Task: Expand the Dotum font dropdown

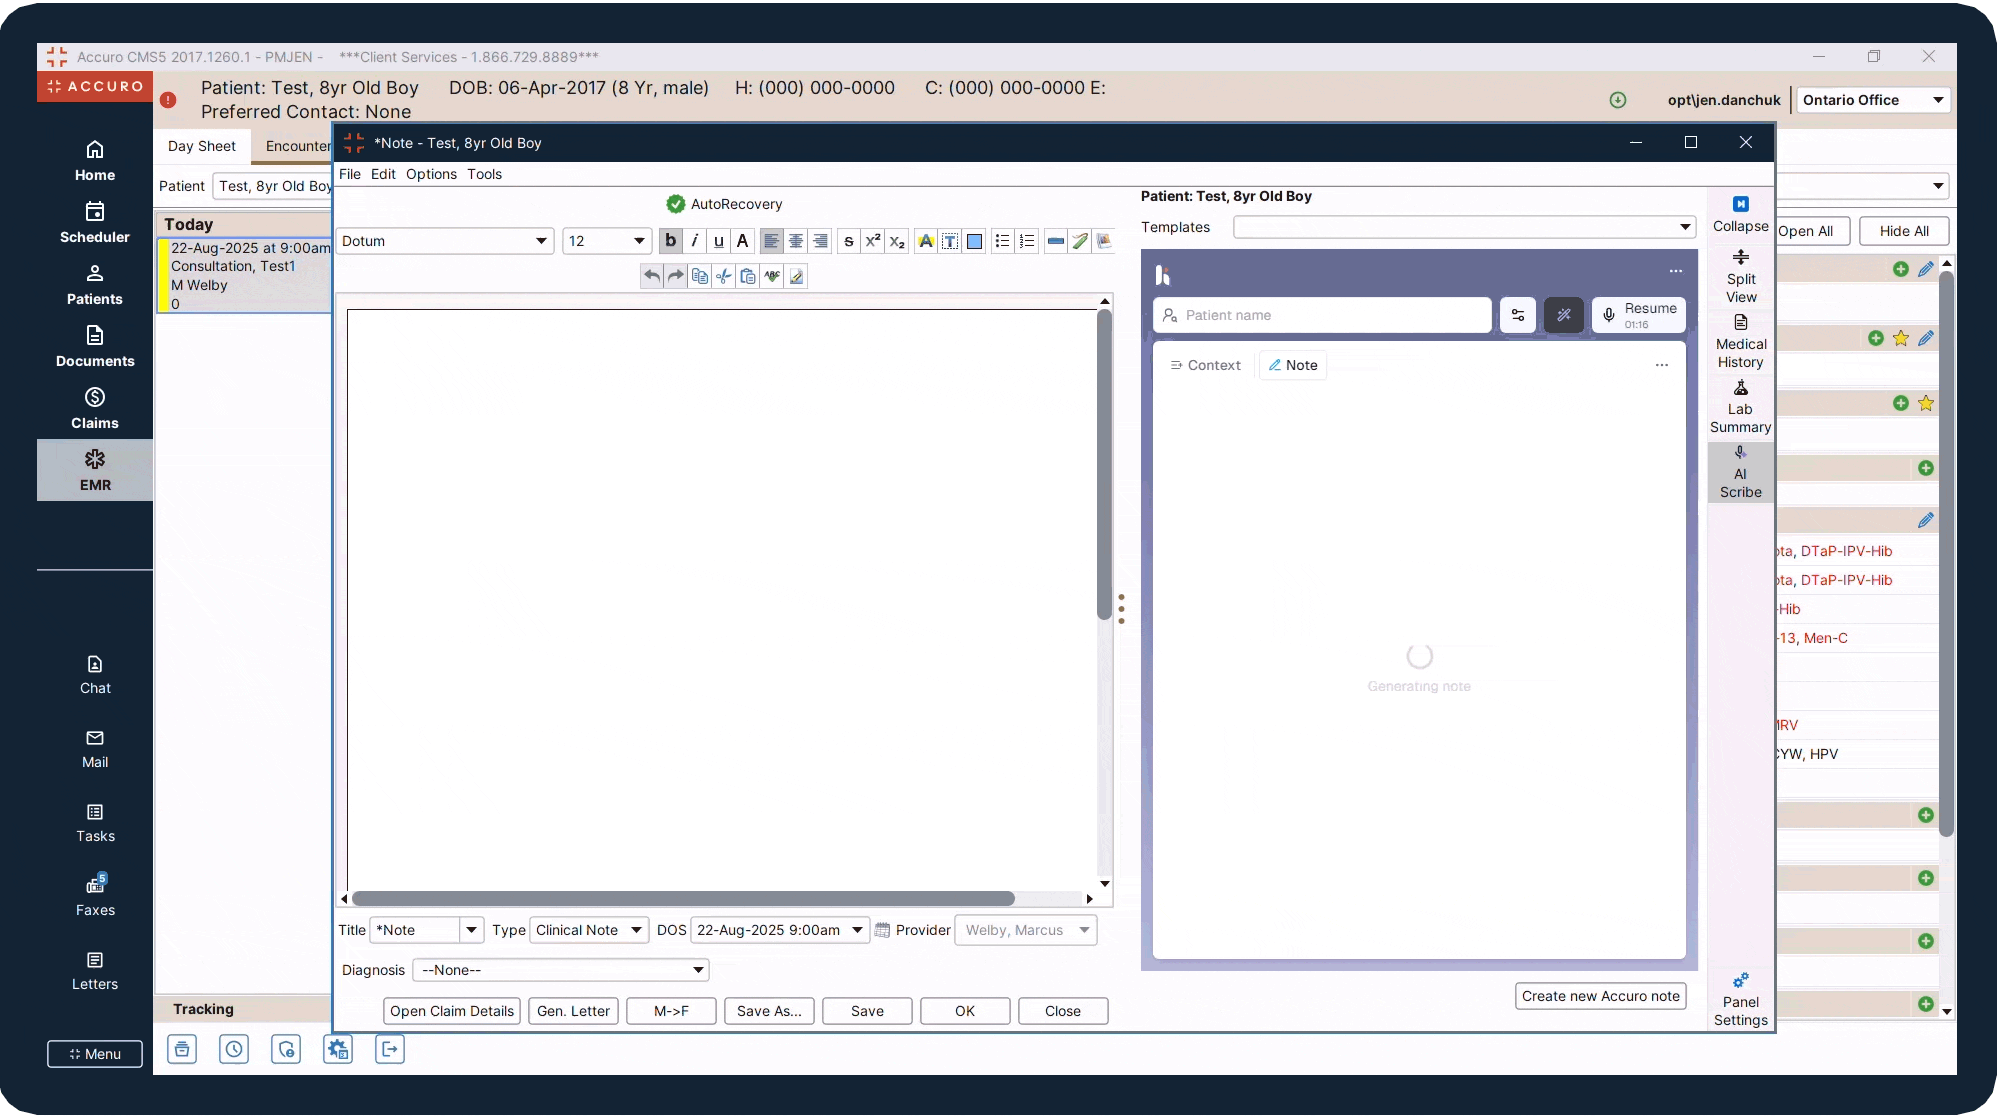Action: coord(540,241)
